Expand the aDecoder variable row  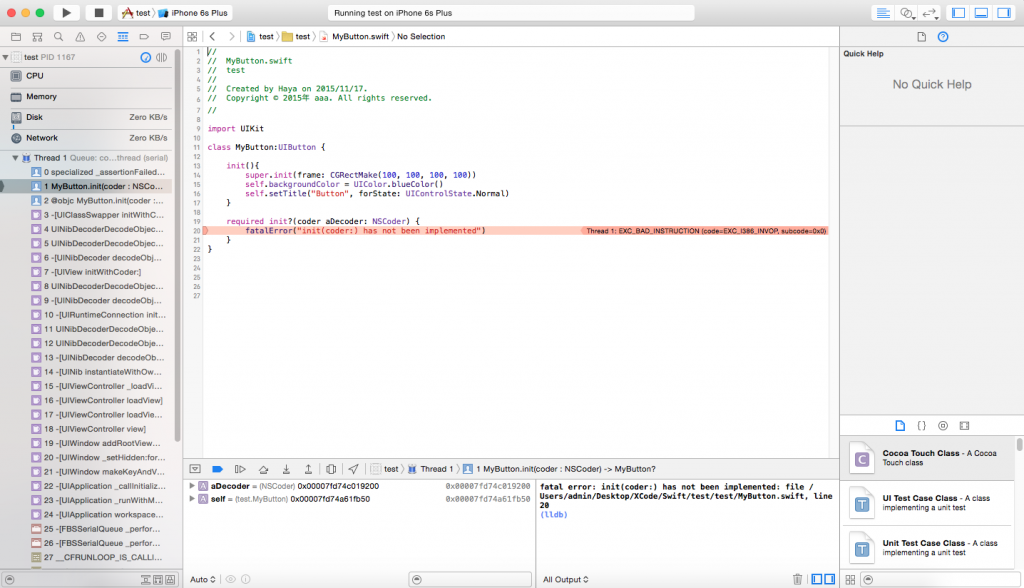pos(192,485)
